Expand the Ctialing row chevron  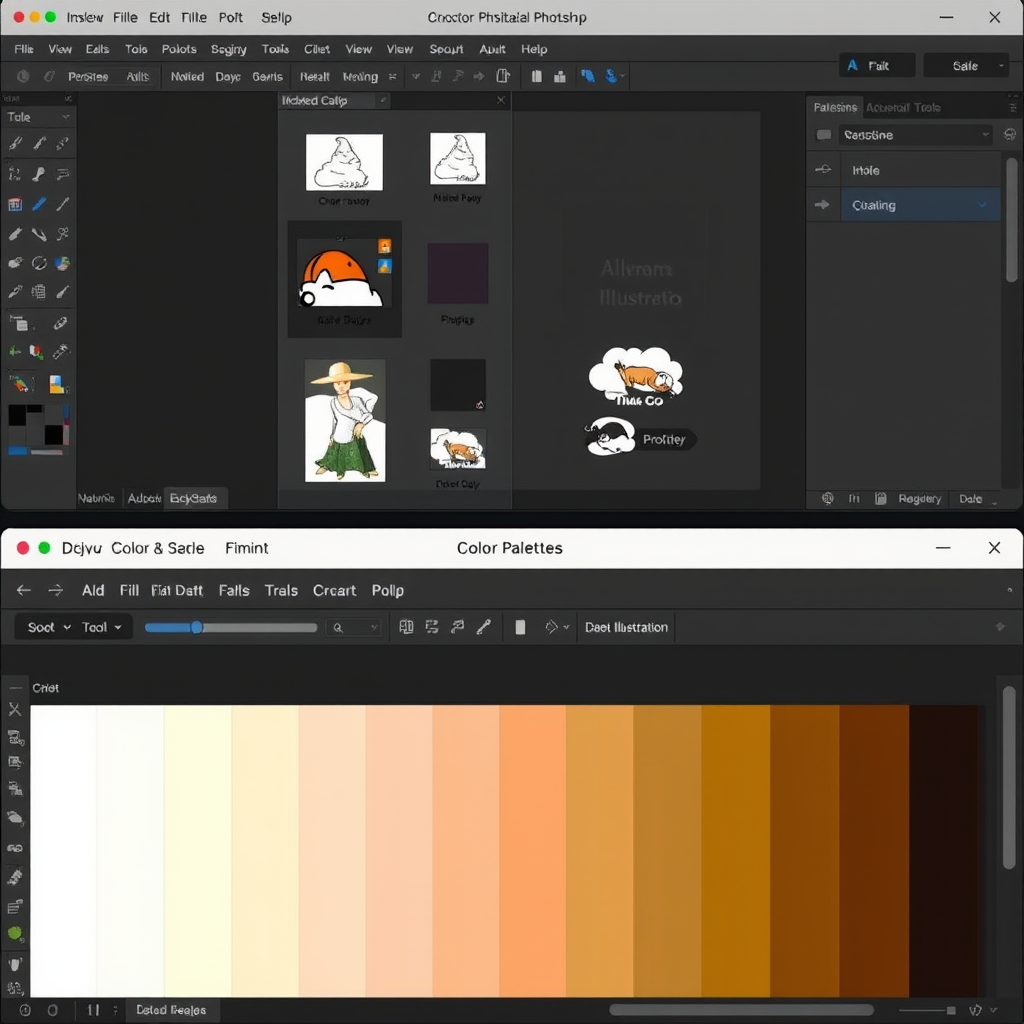pos(982,205)
